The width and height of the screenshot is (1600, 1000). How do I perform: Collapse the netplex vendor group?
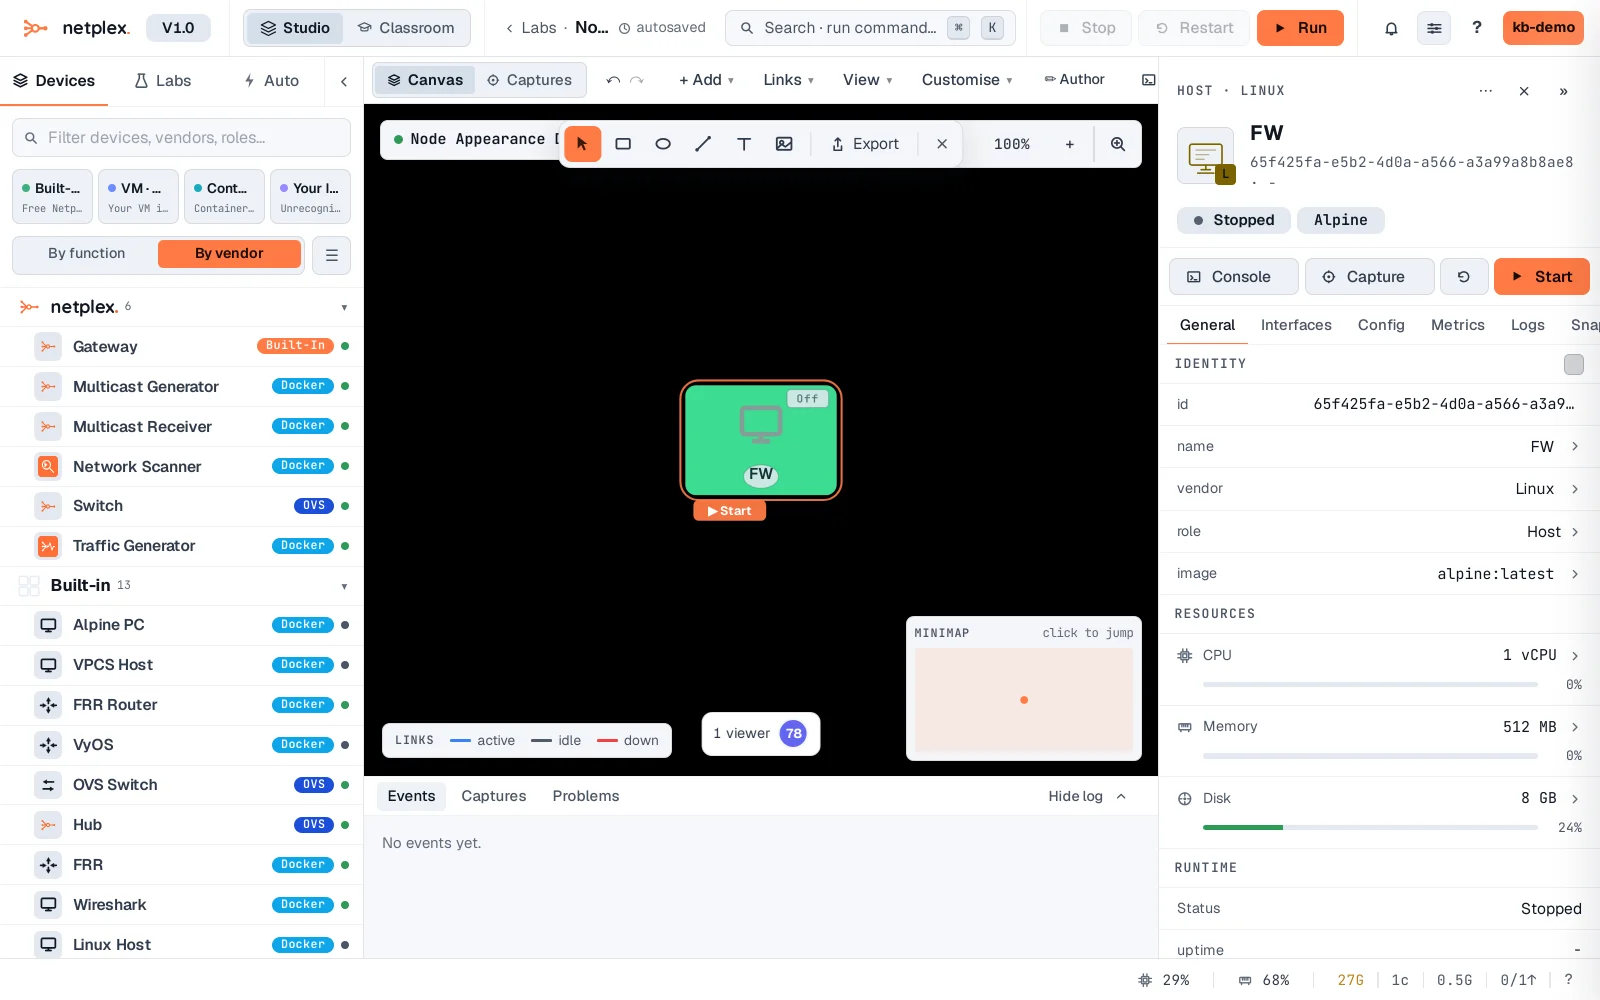[344, 308]
